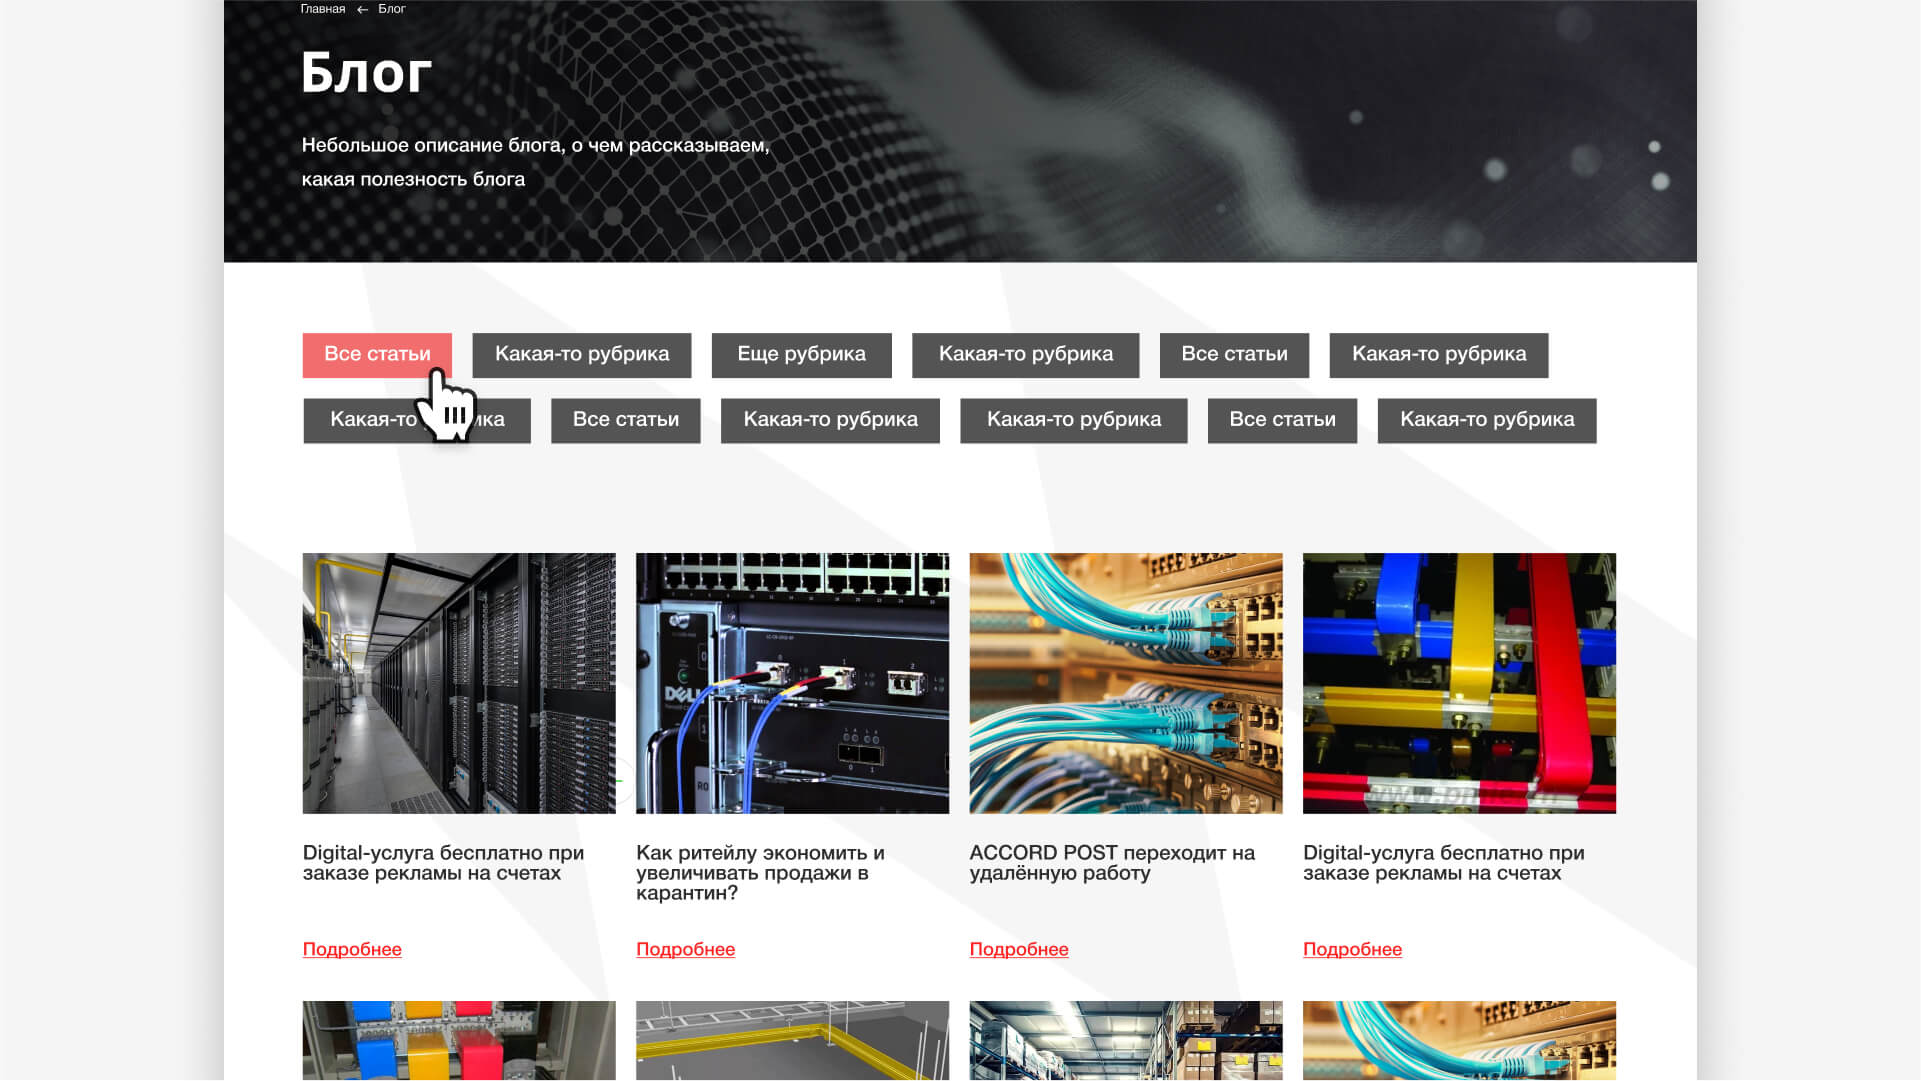
Task: Click last 'Какая-то рубрика' in second row
Action: [x=1486, y=420]
